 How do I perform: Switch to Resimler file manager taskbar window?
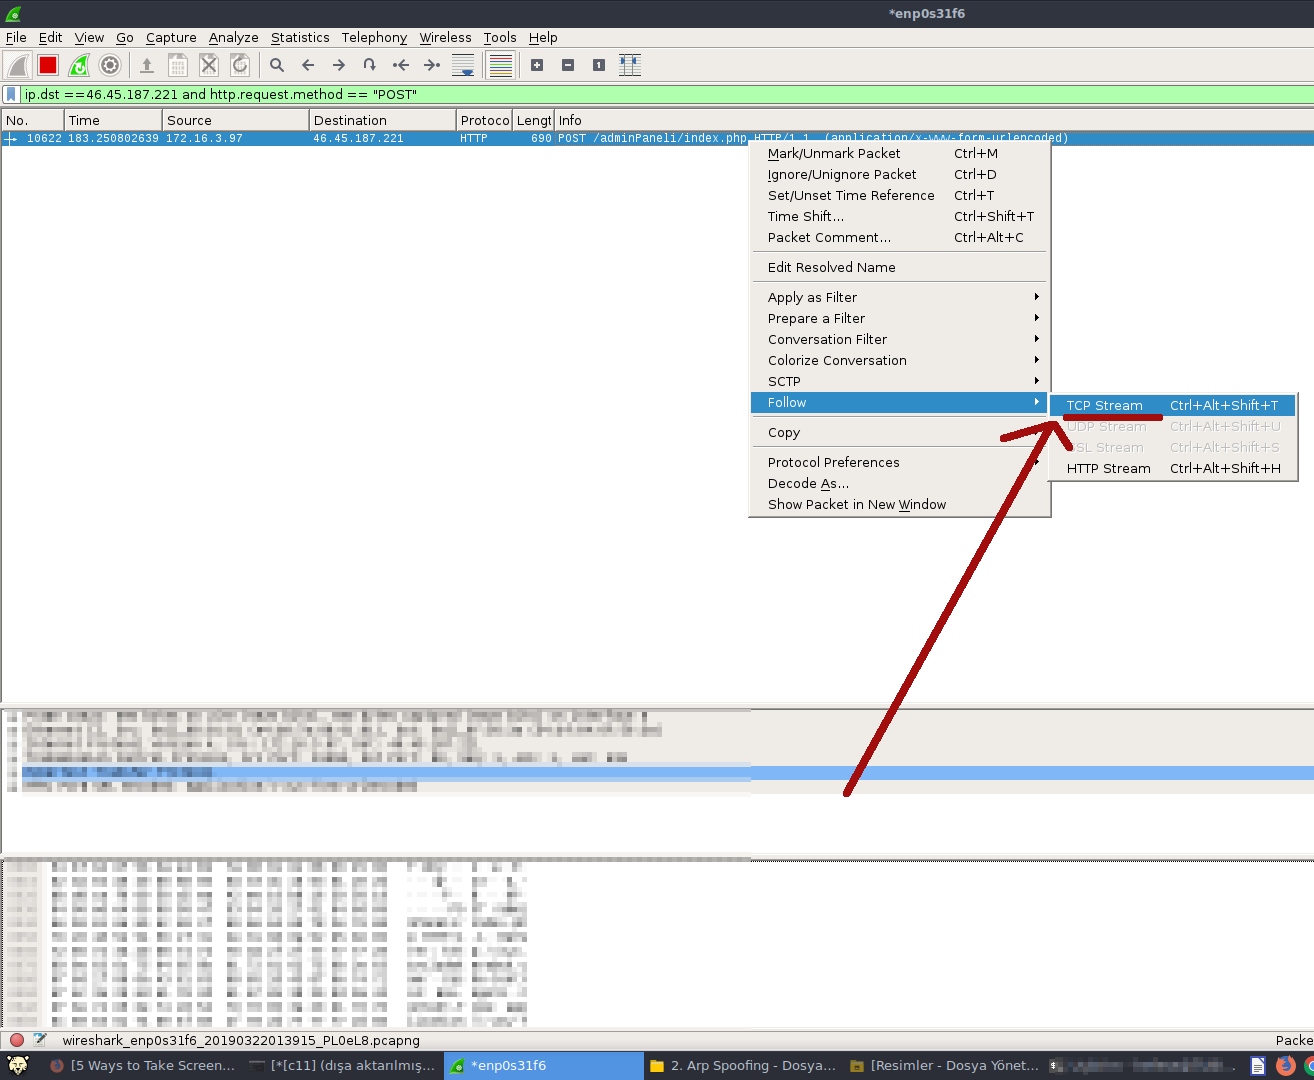tap(944, 1066)
